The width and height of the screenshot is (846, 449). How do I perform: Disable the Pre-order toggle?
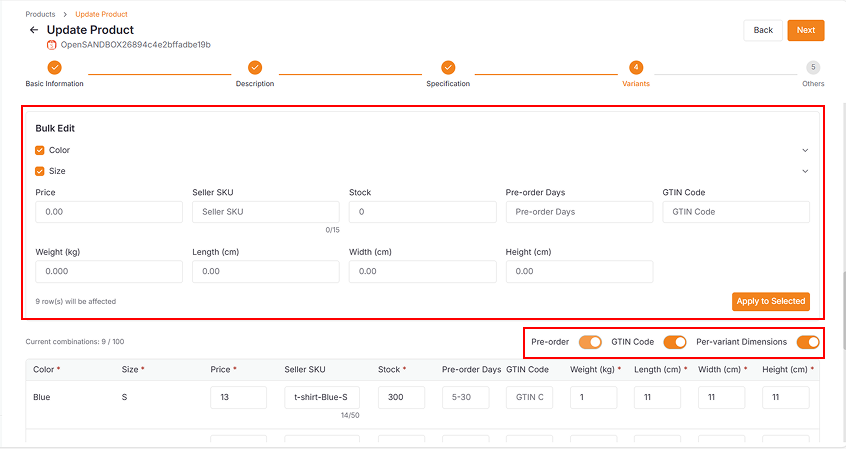[x=590, y=342]
